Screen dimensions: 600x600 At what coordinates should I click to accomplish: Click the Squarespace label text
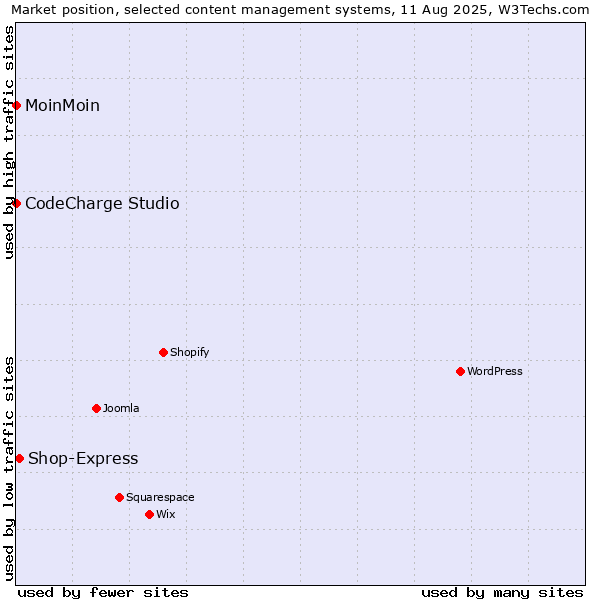[x=160, y=497]
